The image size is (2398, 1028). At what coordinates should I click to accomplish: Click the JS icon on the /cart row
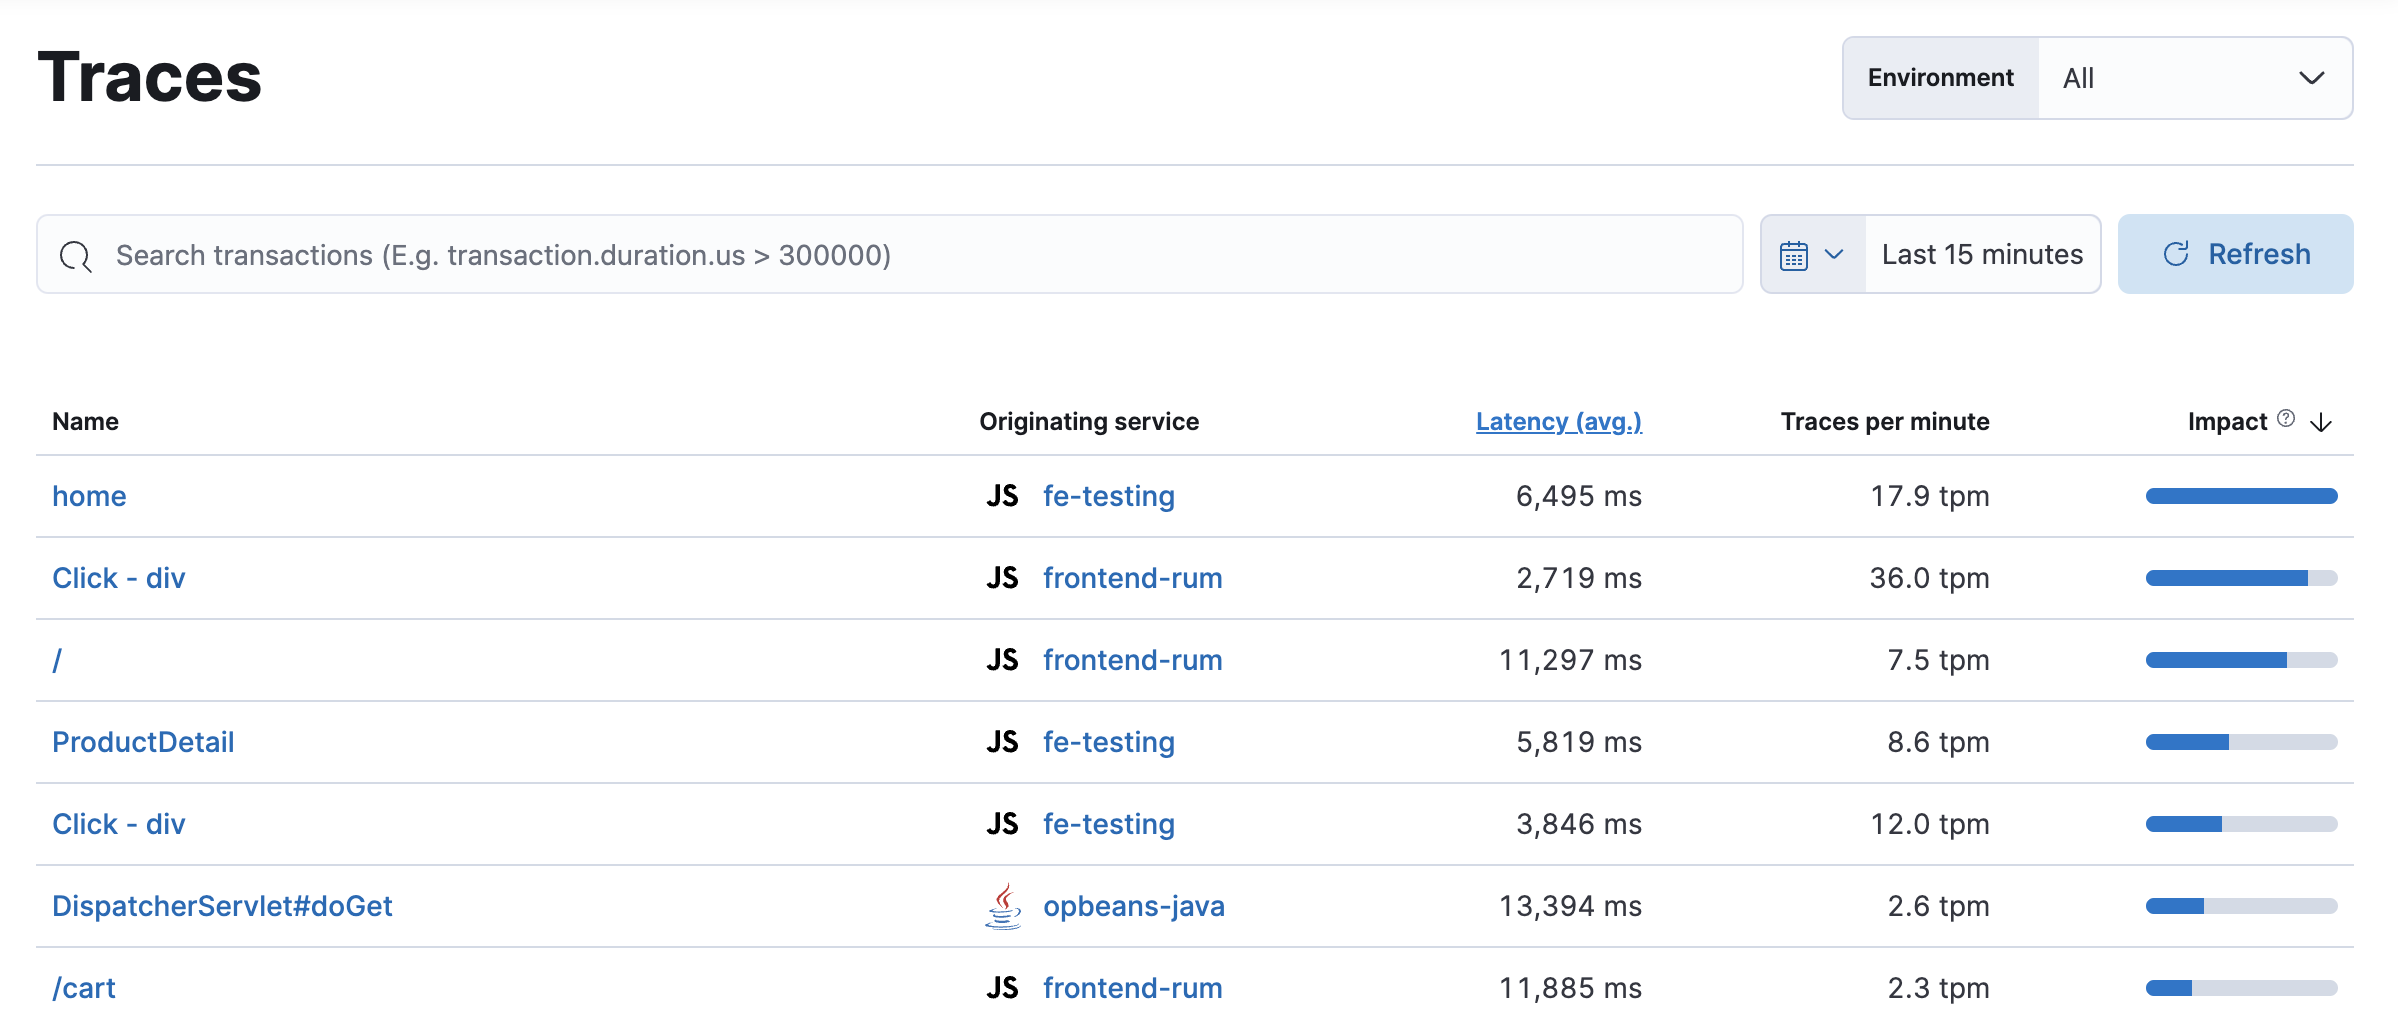point(1002,988)
